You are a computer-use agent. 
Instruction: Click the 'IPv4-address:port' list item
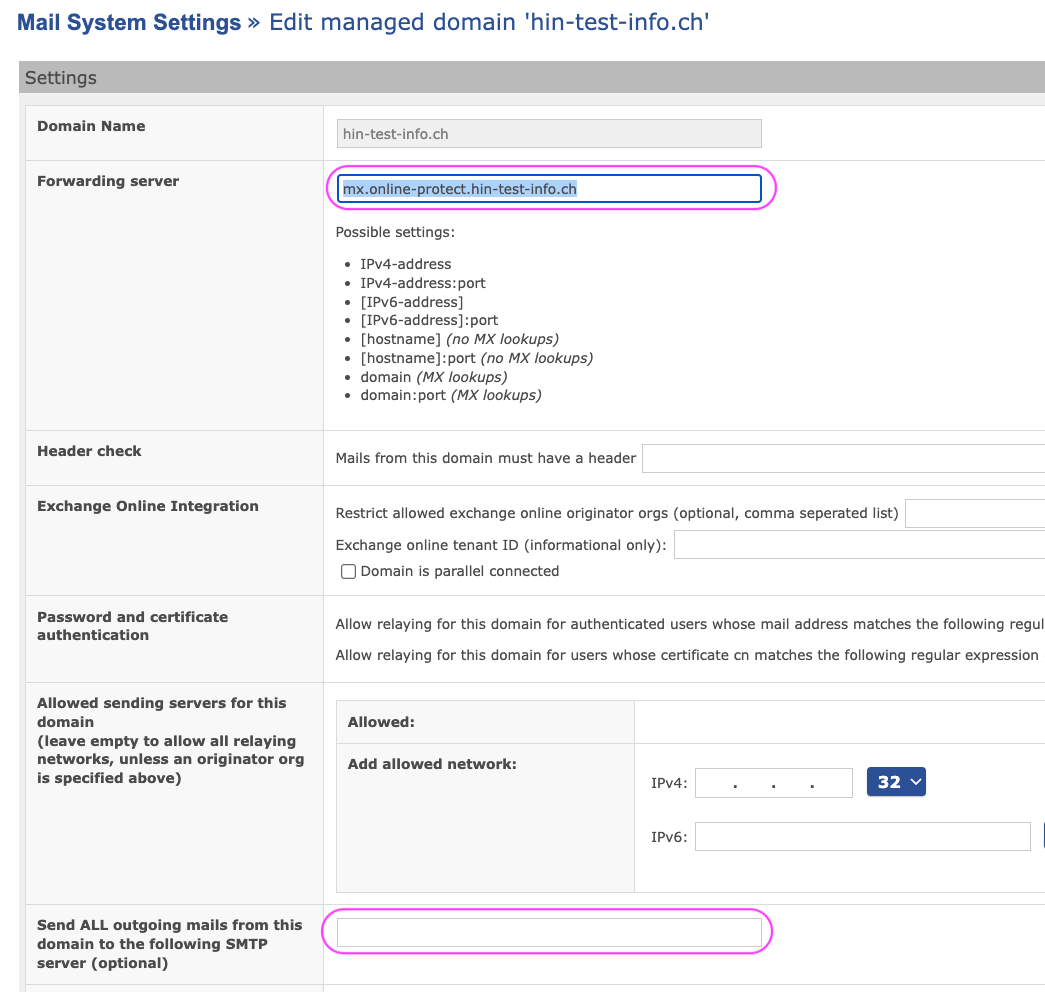tap(423, 283)
